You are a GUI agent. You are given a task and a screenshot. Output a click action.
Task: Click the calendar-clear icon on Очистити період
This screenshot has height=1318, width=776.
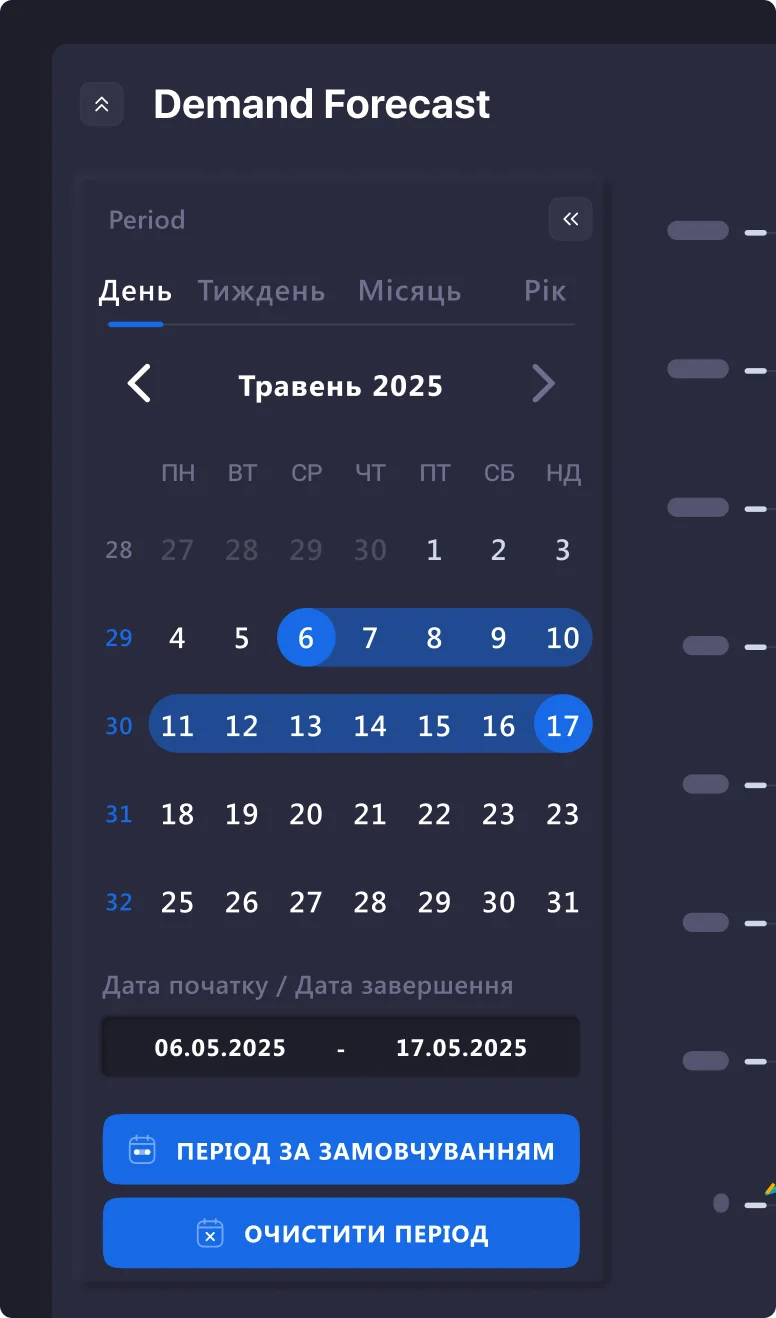[x=210, y=1233]
